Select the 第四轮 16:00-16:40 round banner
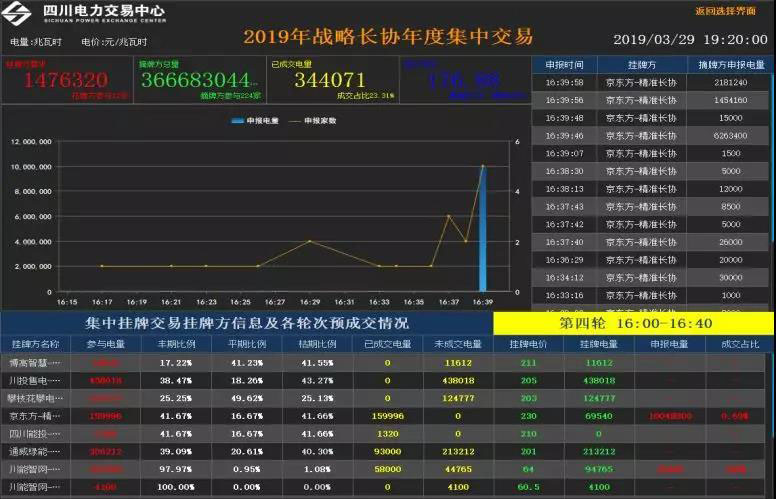Image resolution: width=776 pixels, height=499 pixels. 633,323
